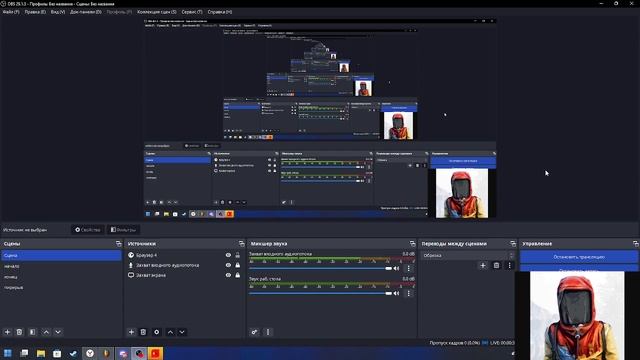The height and width of the screenshot is (360, 640).
Task: Select the Браузер 4 source row
Action: tap(184, 255)
